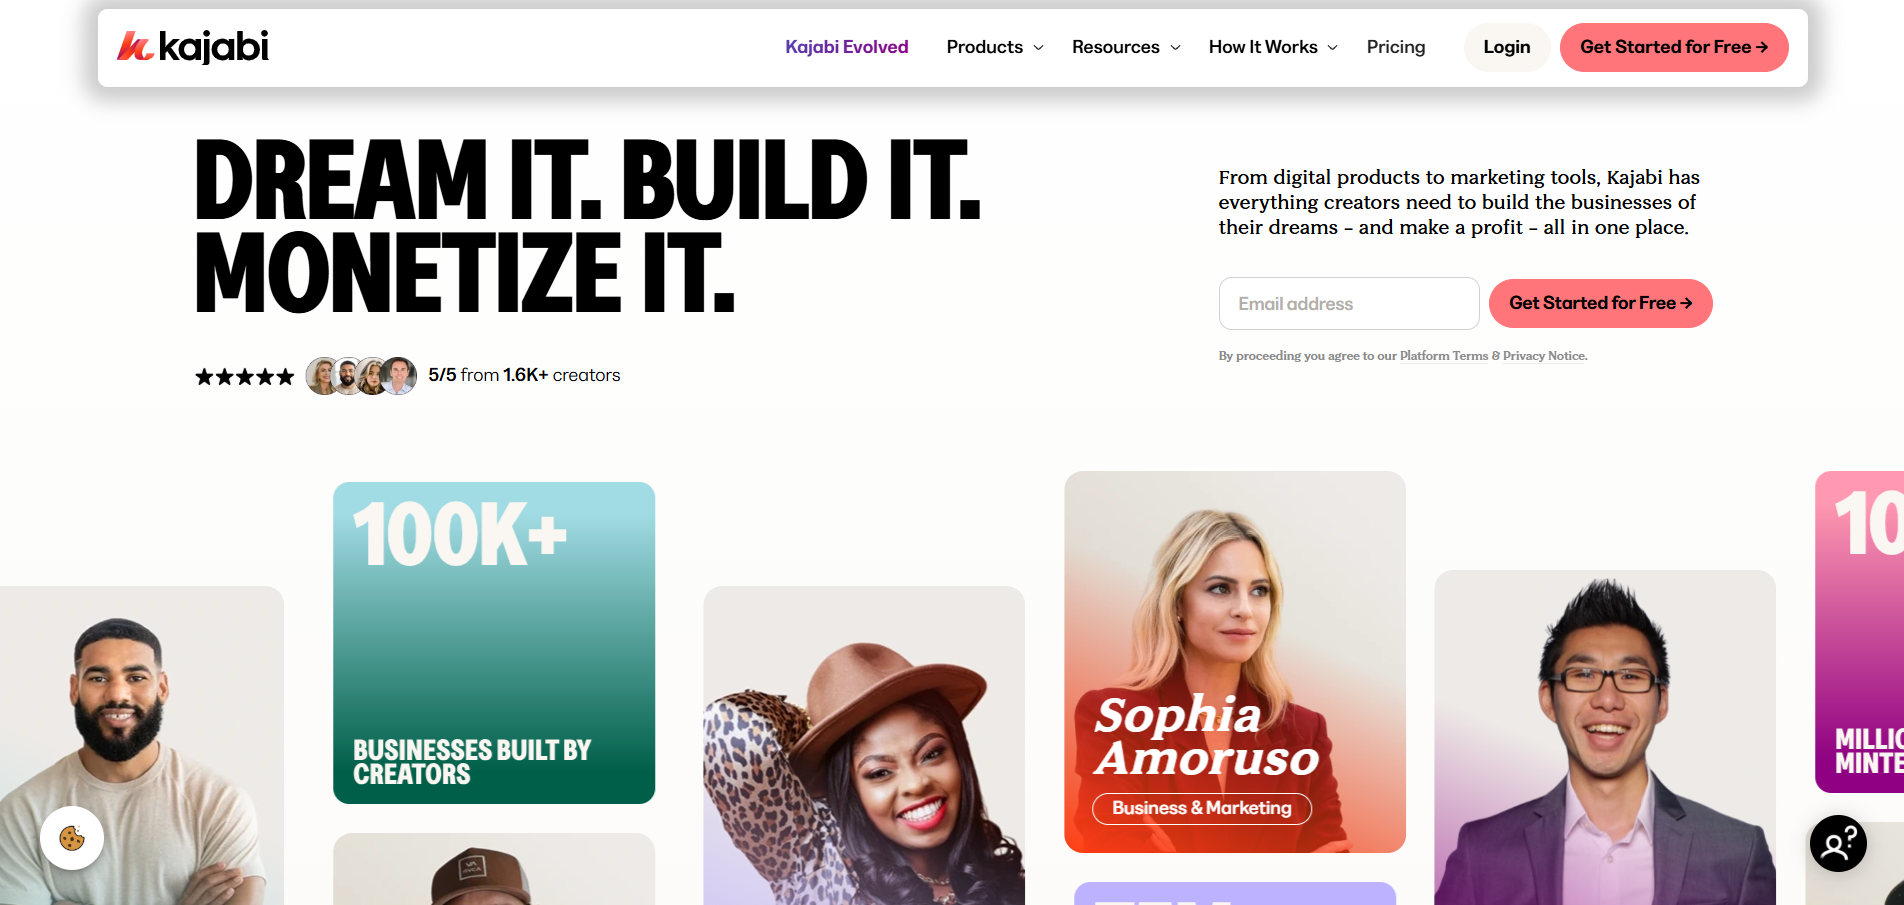Image resolution: width=1904 pixels, height=905 pixels.
Task: Expand the Products dropdown chevron
Action: point(1038,48)
